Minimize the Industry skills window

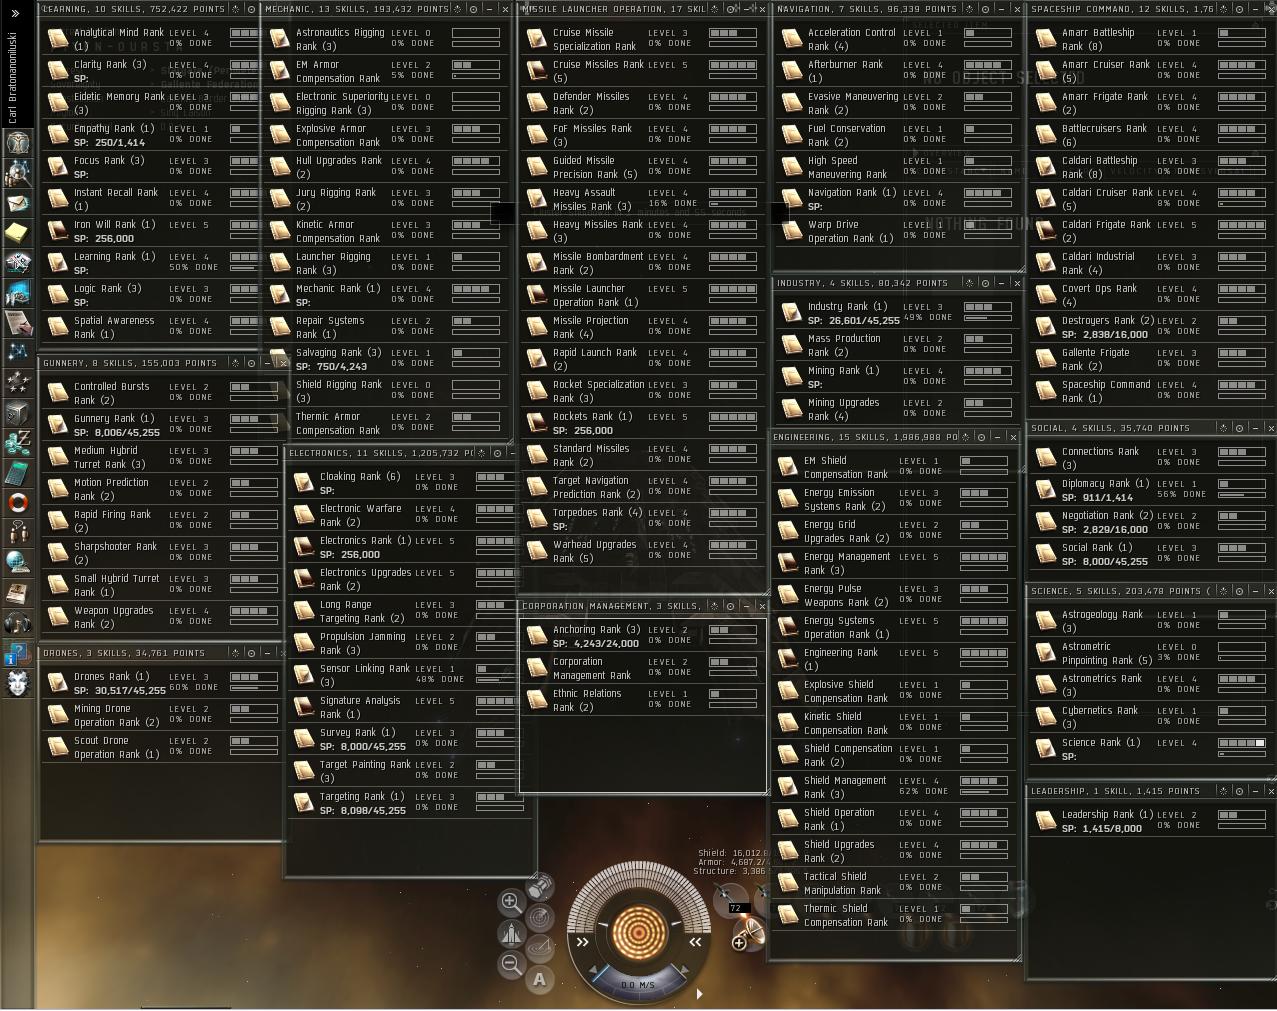[1001, 283]
